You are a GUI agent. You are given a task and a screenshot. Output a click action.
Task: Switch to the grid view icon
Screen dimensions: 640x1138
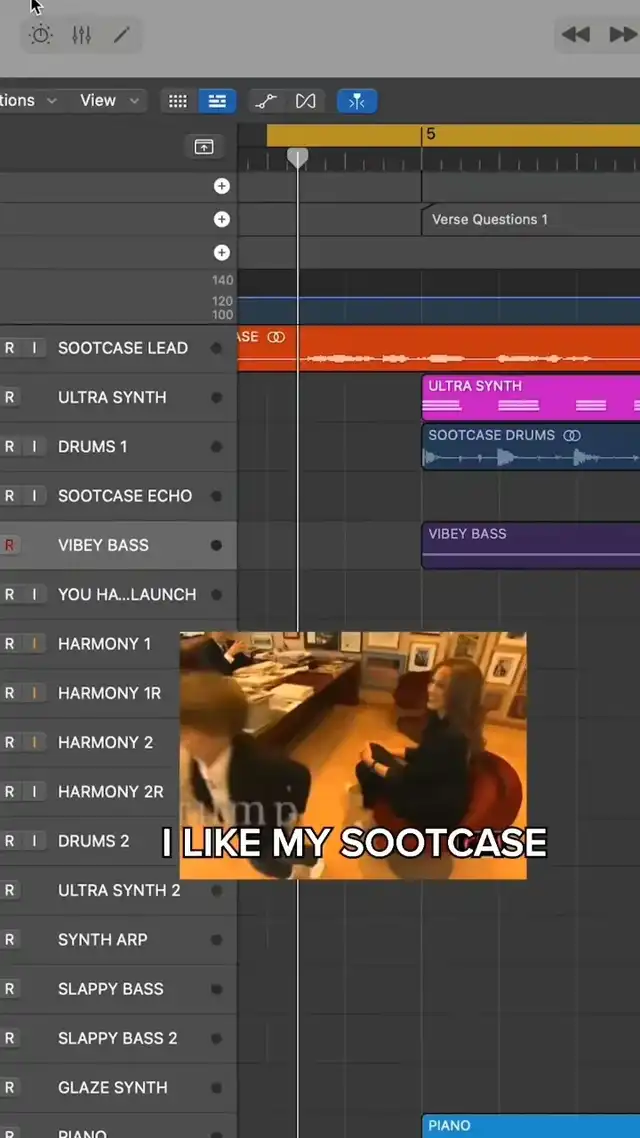click(x=178, y=101)
